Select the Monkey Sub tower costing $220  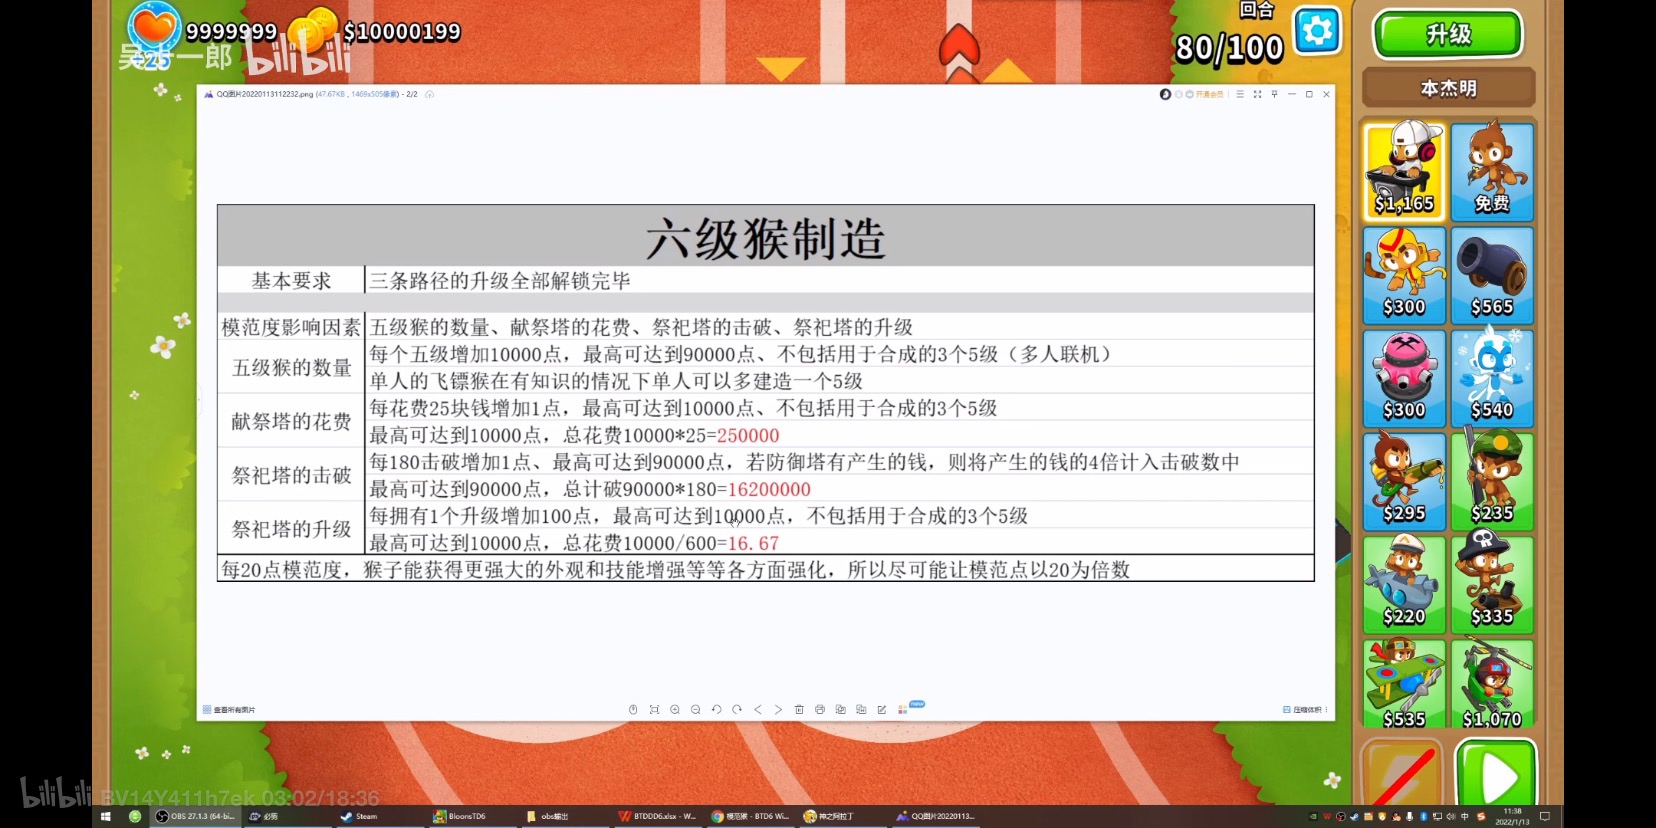pos(1404,584)
